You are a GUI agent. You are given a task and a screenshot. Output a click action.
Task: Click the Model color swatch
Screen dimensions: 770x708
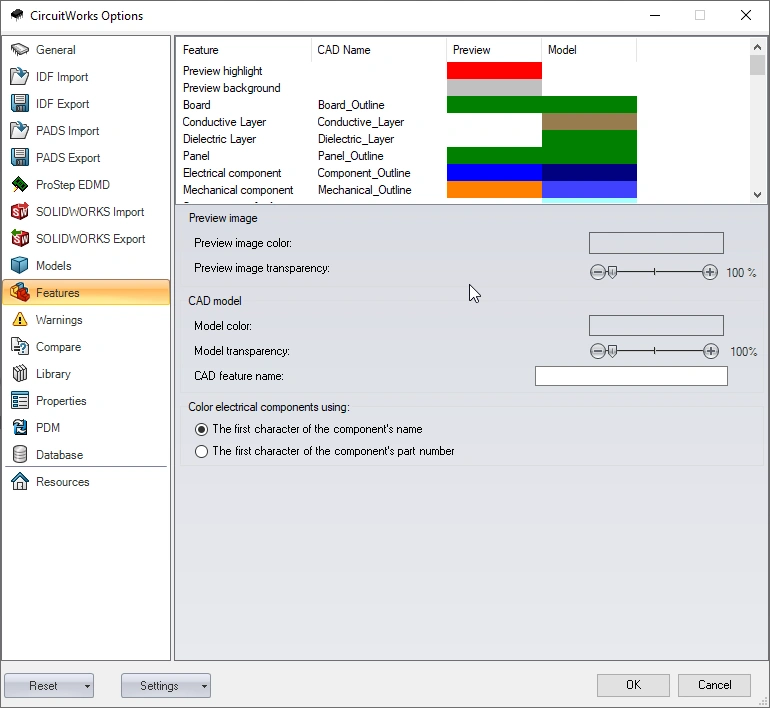coord(656,326)
